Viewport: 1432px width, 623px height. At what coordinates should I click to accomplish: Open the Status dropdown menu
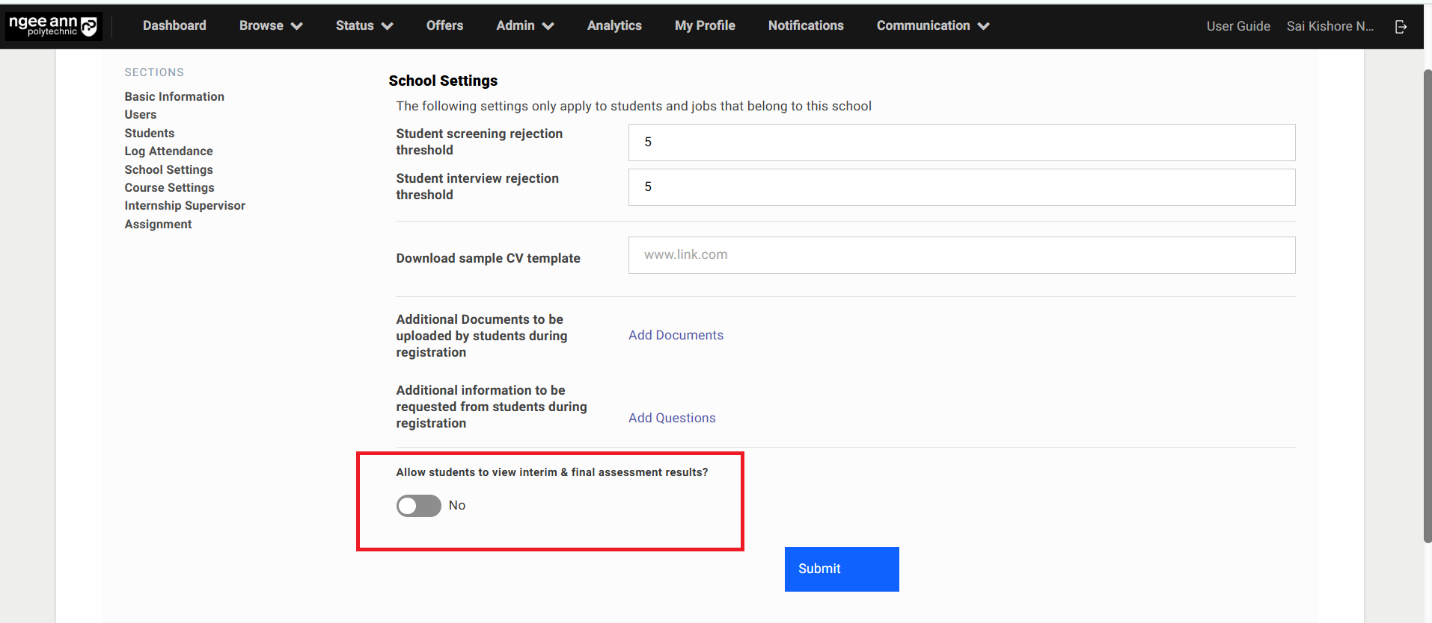[x=364, y=26]
